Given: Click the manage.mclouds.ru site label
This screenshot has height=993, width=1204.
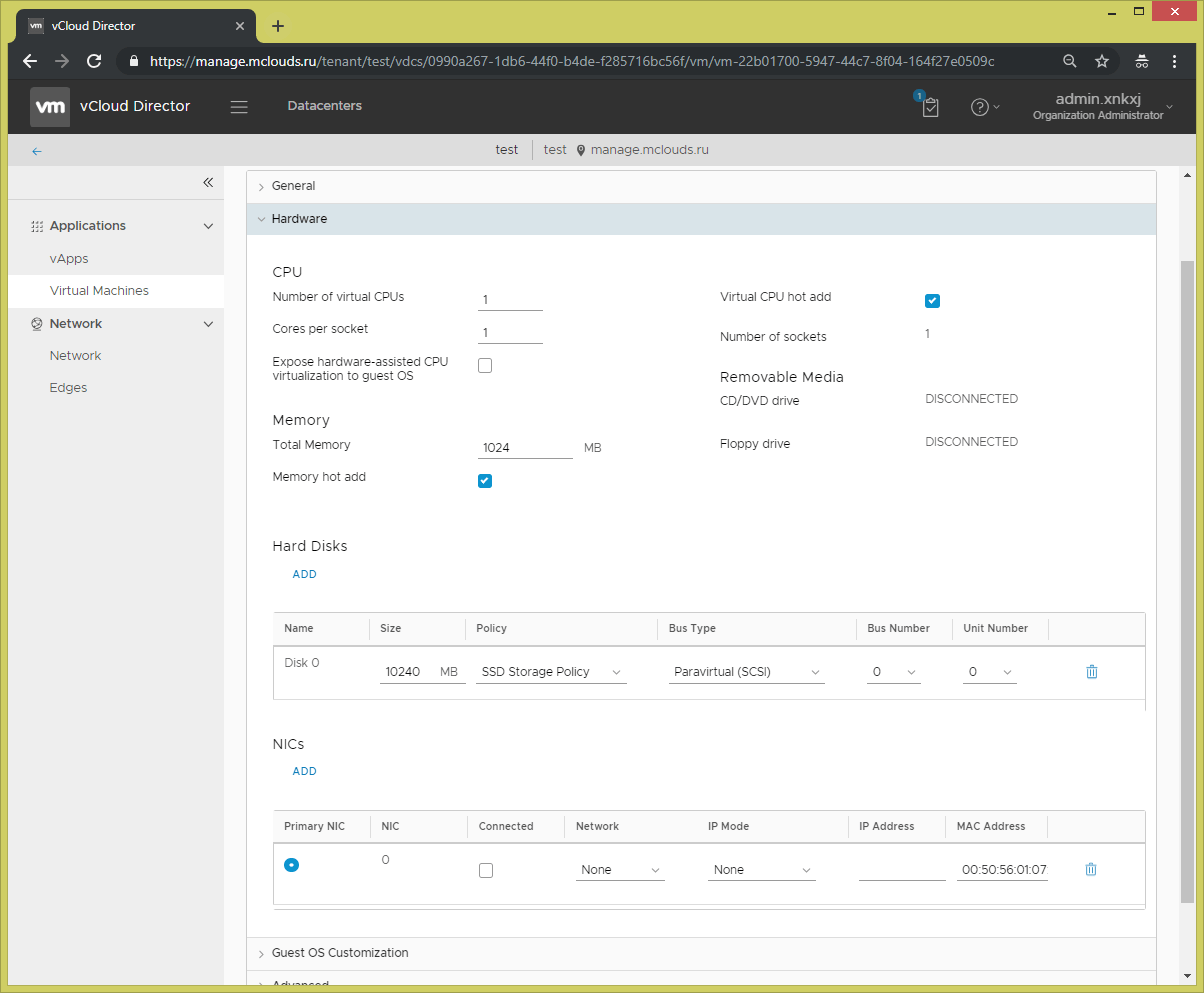Looking at the screenshot, I should coord(650,150).
